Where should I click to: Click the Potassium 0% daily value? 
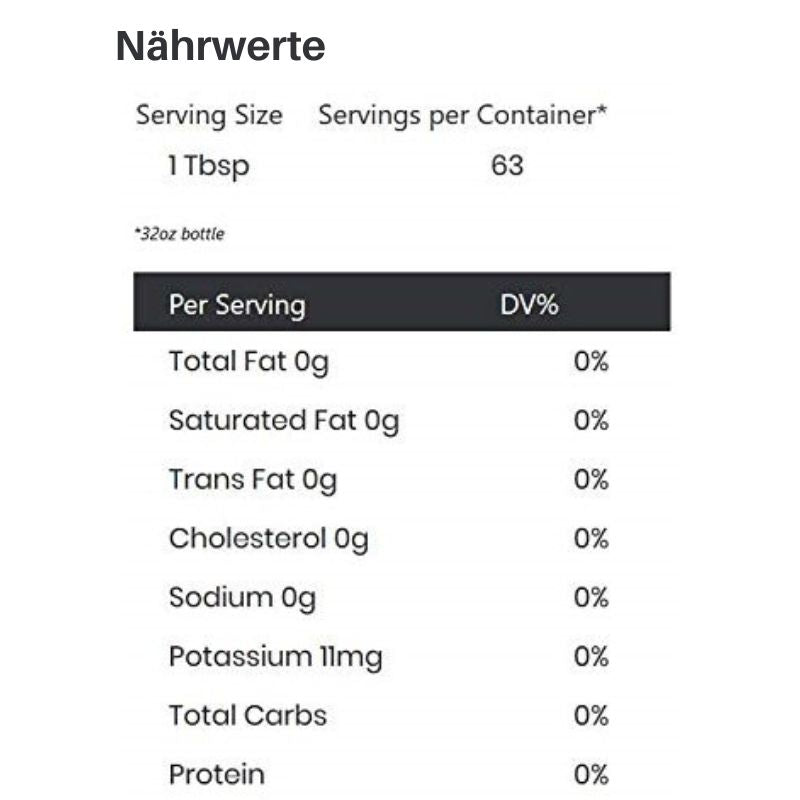[x=591, y=656]
